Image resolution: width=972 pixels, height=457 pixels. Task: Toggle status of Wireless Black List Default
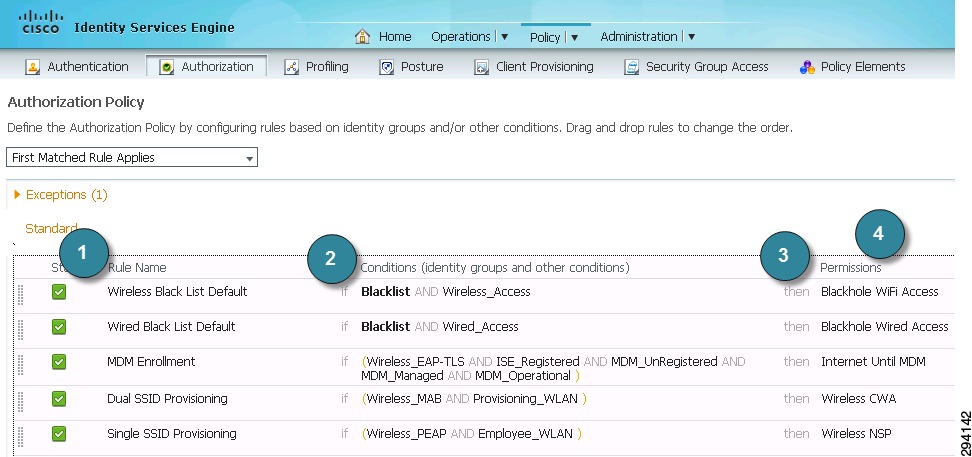(59, 291)
